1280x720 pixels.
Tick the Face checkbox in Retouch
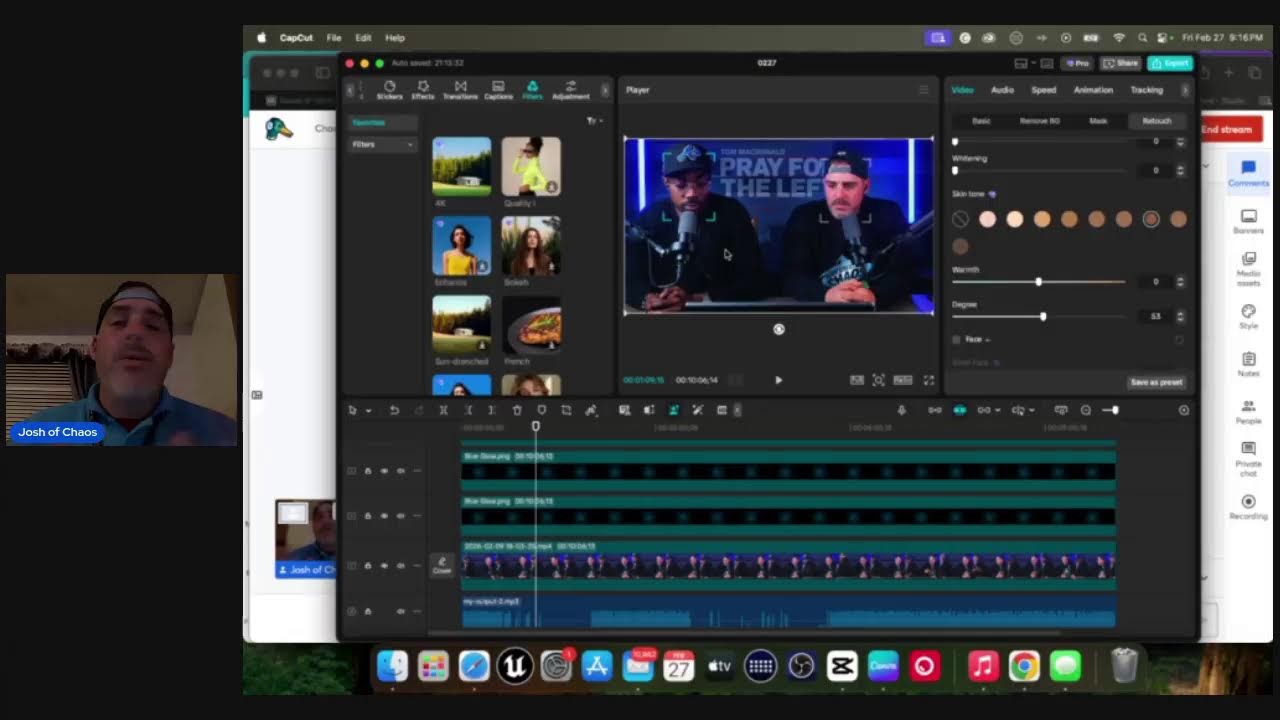(957, 340)
